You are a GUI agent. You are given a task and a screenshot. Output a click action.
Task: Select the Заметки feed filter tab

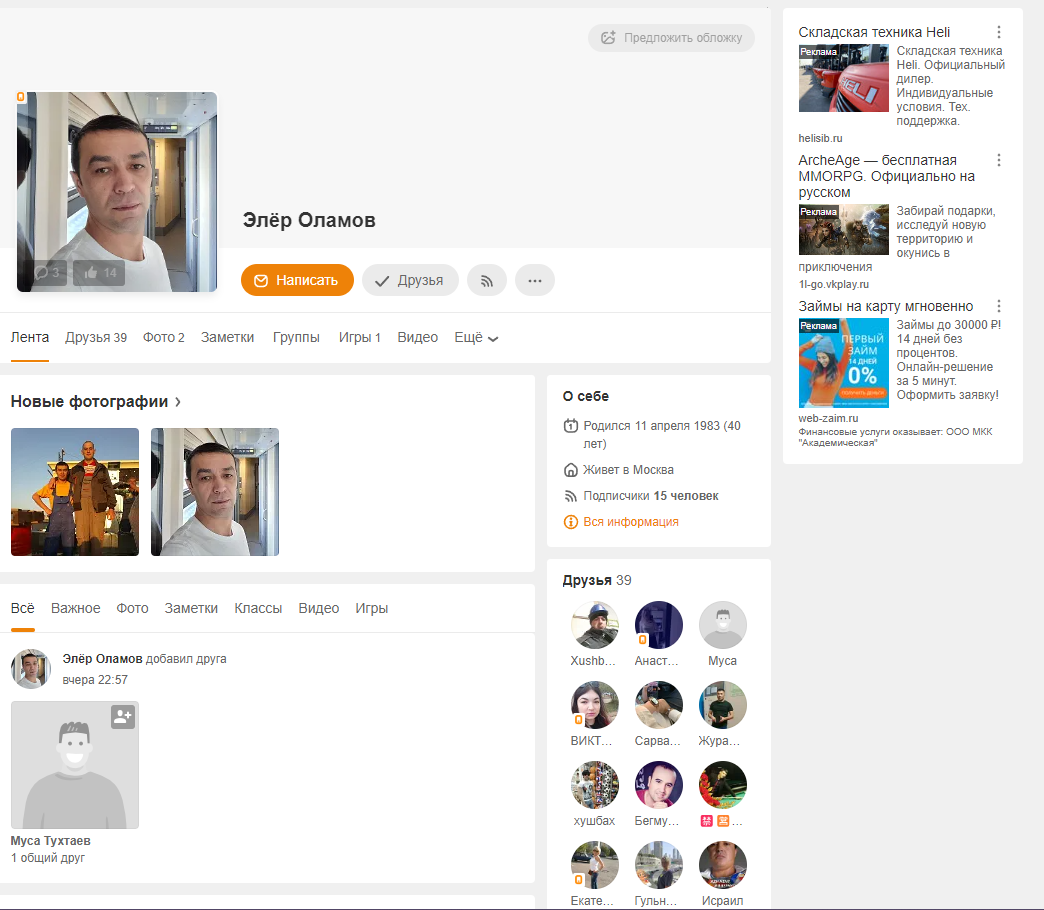(191, 608)
